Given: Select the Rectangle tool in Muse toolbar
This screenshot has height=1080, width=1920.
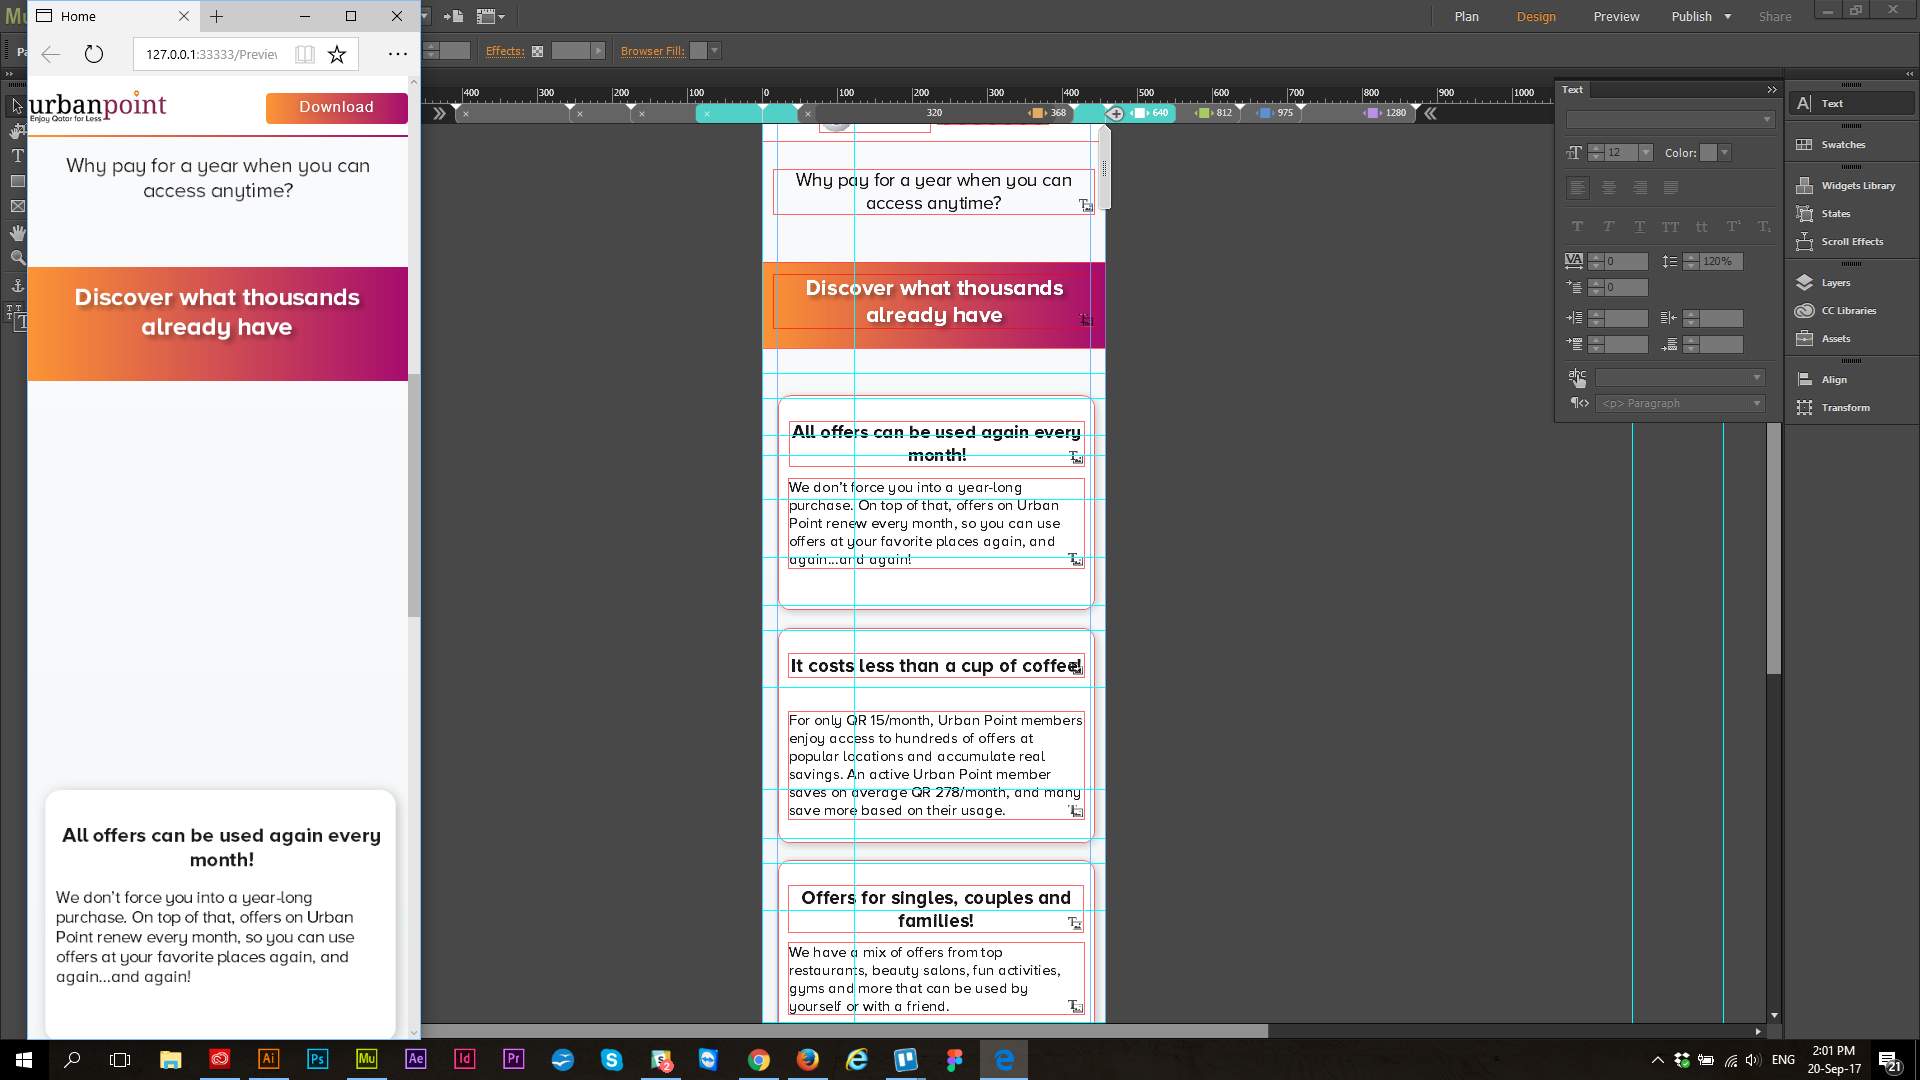Looking at the screenshot, I should [17, 181].
